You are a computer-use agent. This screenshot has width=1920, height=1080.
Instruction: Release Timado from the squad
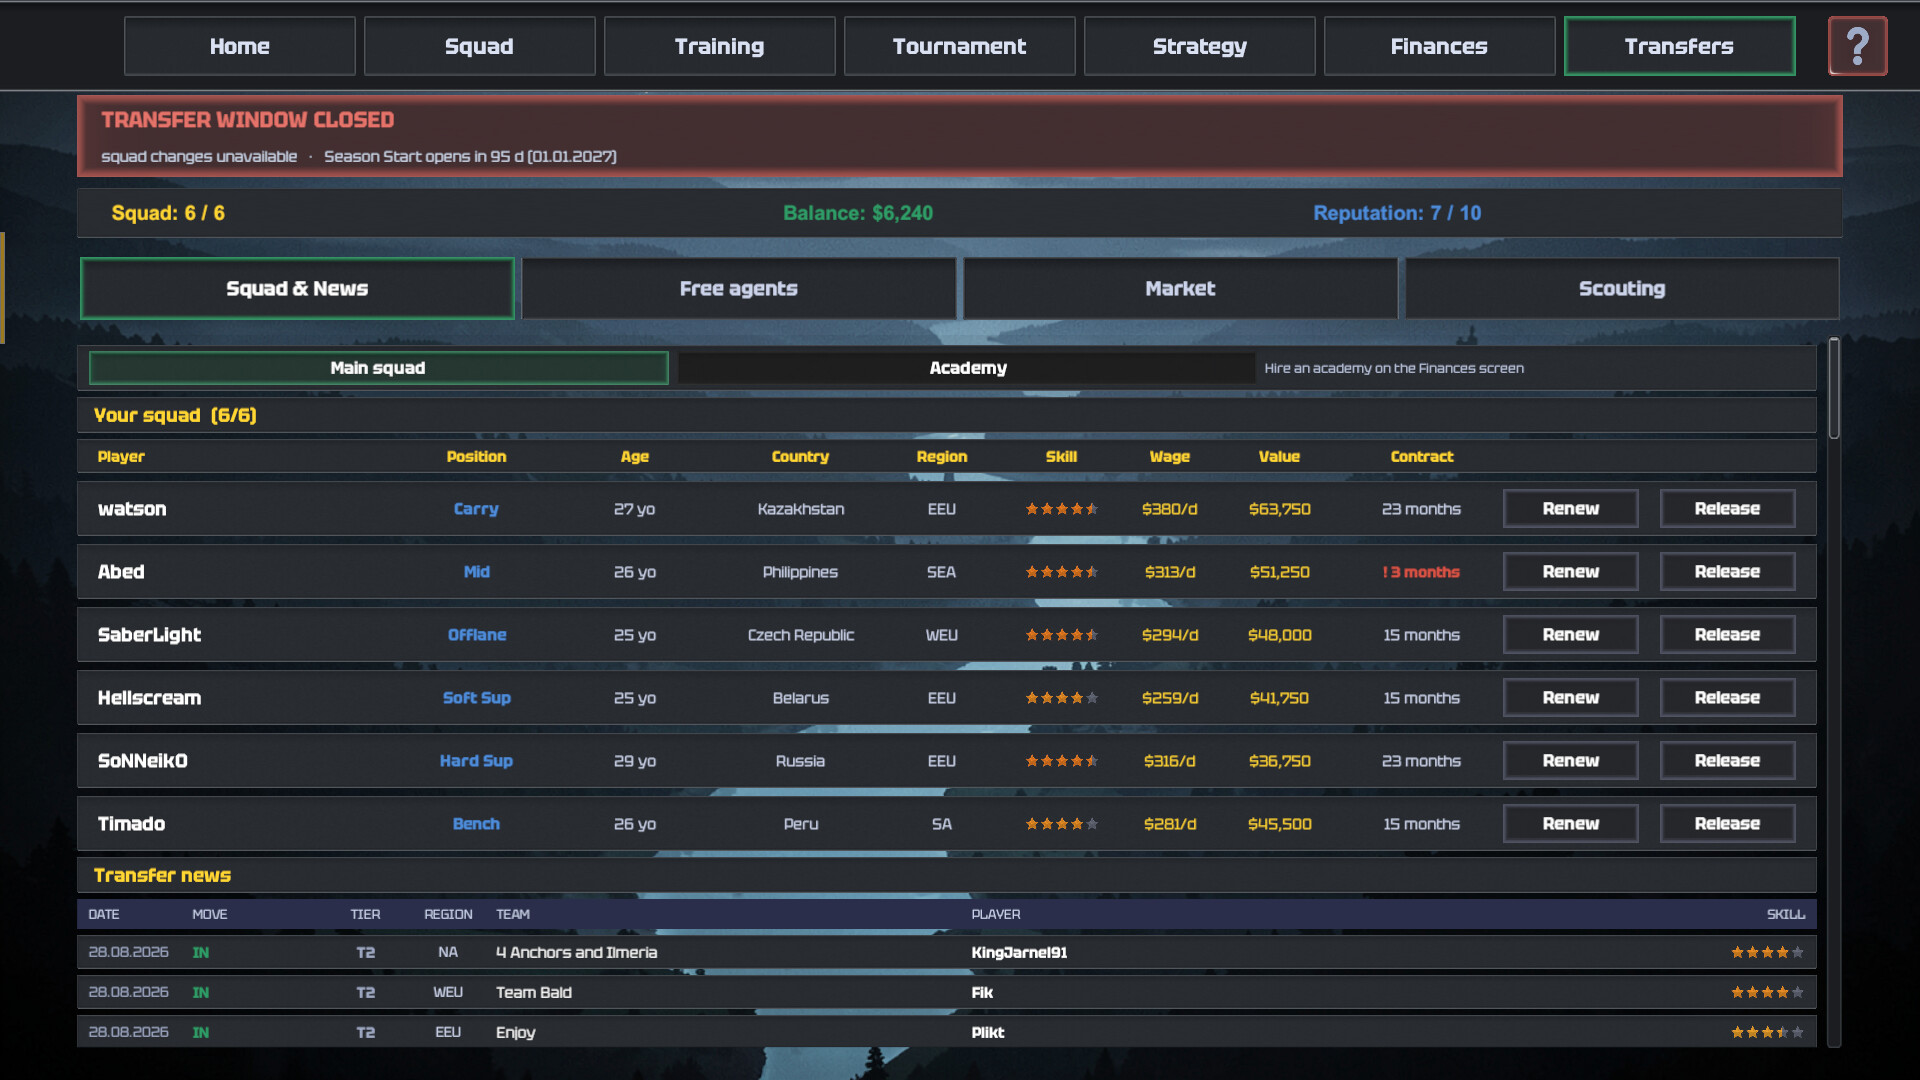tap(1727, 824)
